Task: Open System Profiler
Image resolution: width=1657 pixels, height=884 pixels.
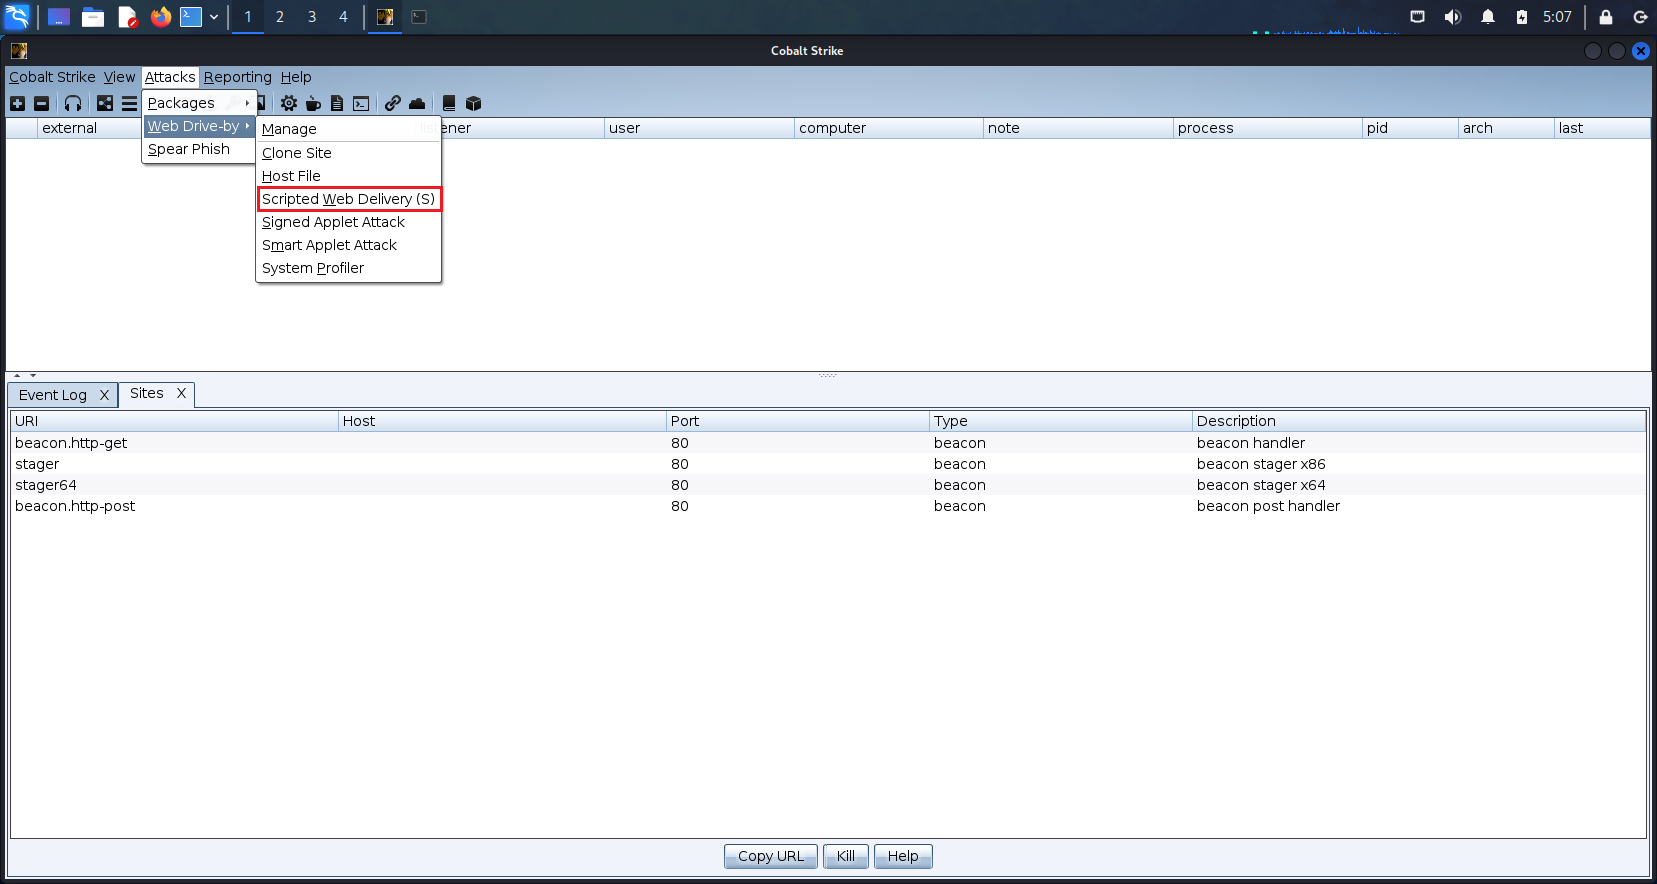Action: pyautogui.click(x=348, y=268)
